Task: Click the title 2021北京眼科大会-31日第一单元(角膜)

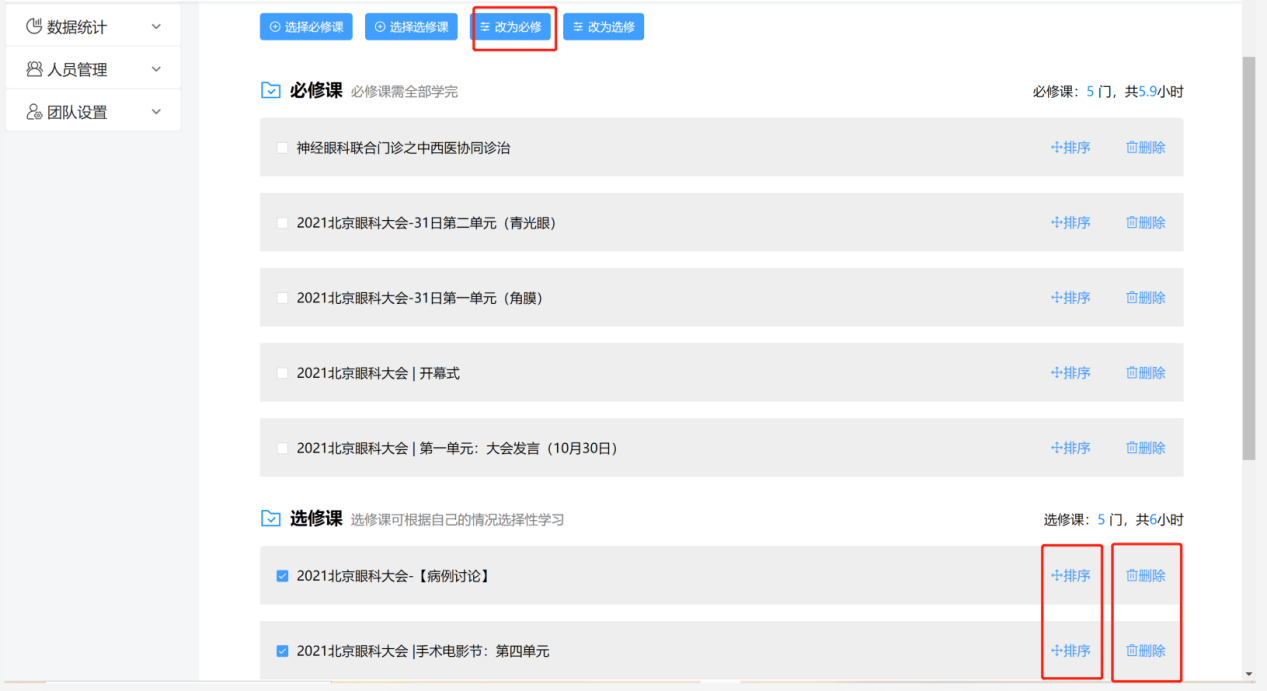Action: [420, 298]
